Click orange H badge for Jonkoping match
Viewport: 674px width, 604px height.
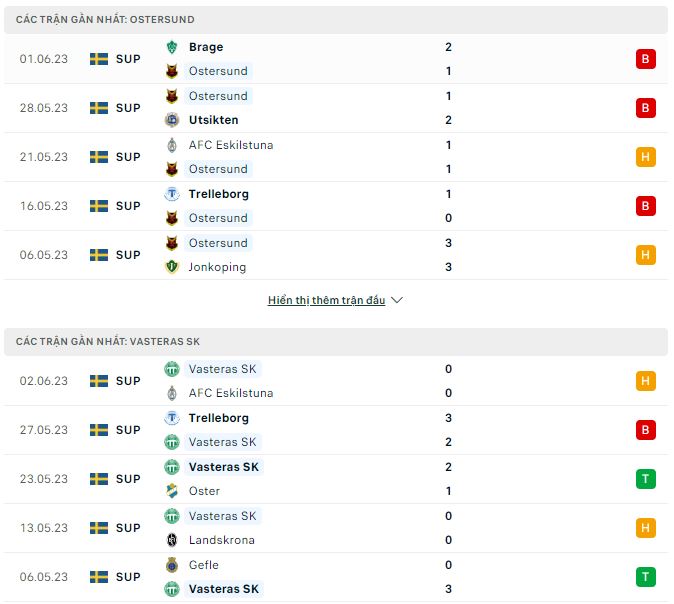tap(645, 255)
